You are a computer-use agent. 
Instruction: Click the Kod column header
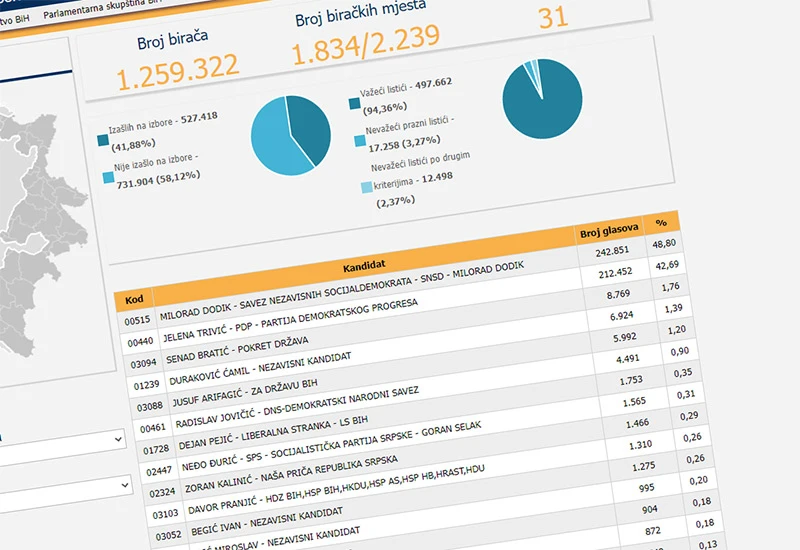click(134, 299)
